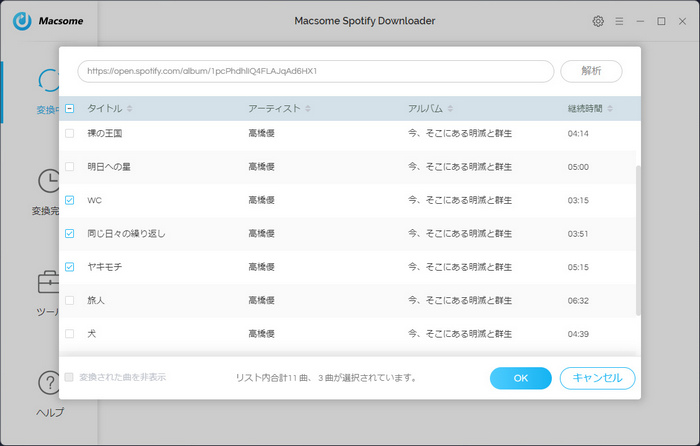700x446 pixels.
Task: Click the title 裸の王国
Action: pos(104,133)
